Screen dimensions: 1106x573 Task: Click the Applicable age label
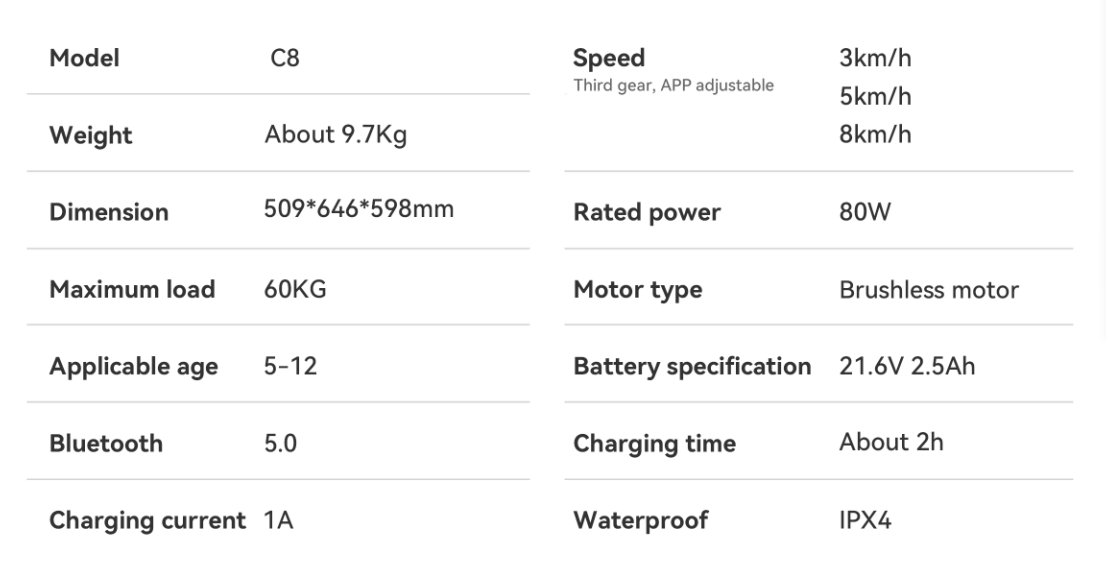133,367
